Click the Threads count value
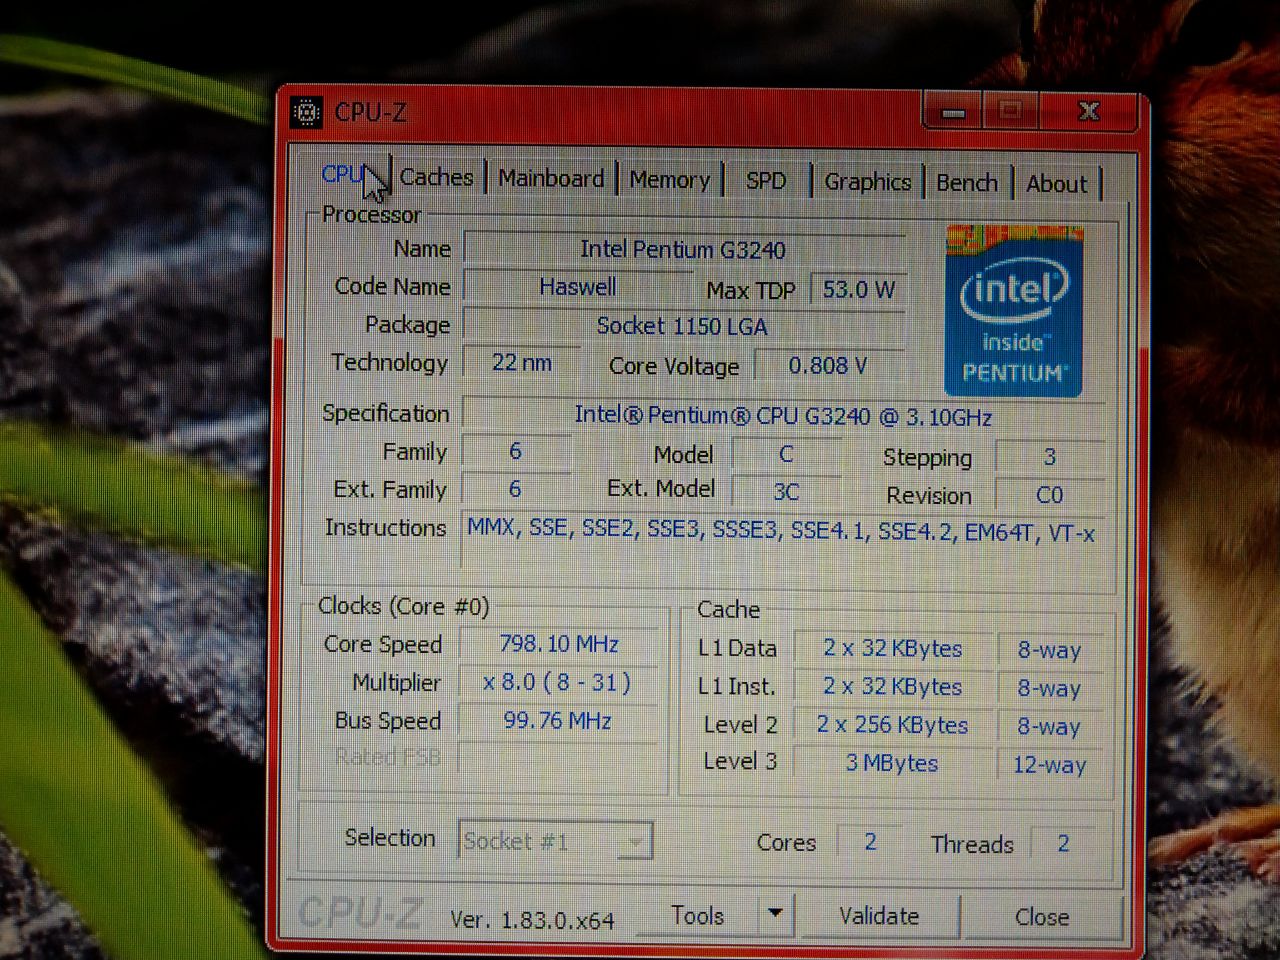The image size is (1280, 960). click(x=1064, y=844)
